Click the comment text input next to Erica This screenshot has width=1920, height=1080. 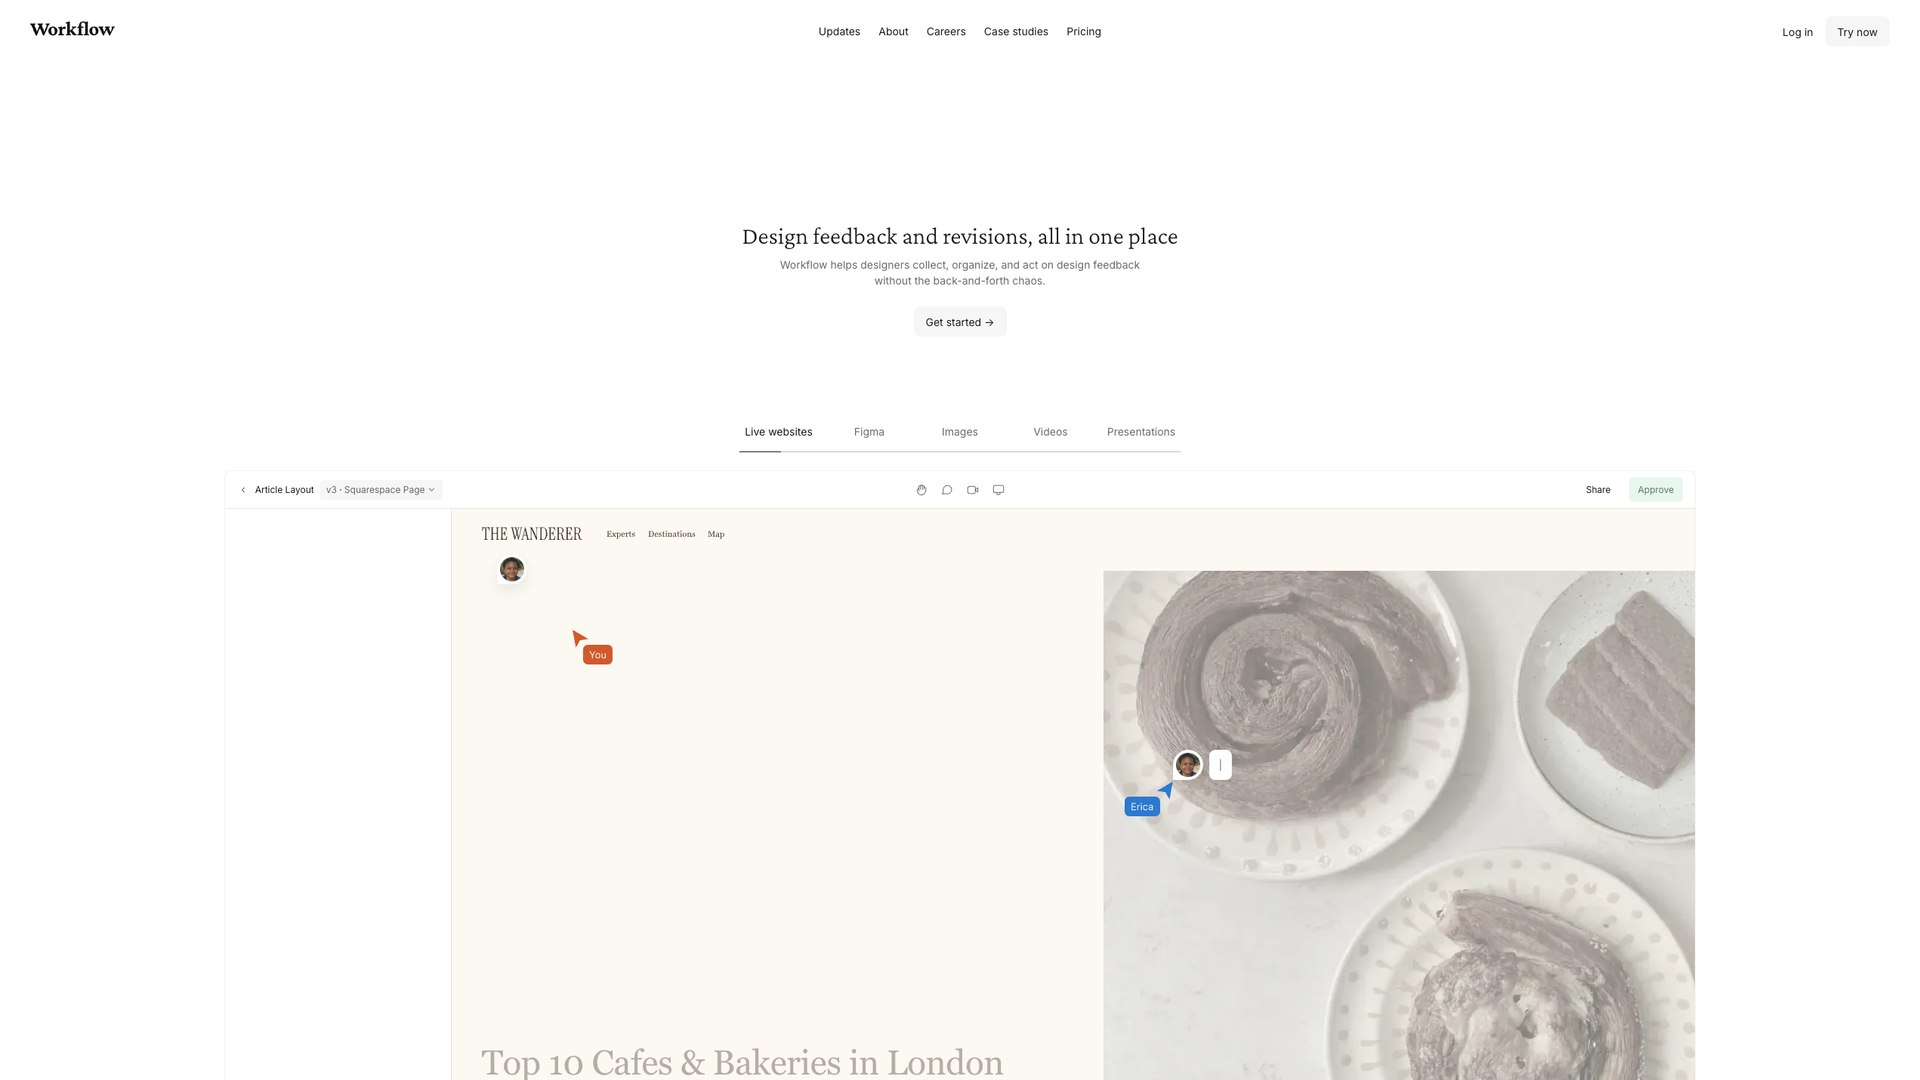[x=1220, y=765]
